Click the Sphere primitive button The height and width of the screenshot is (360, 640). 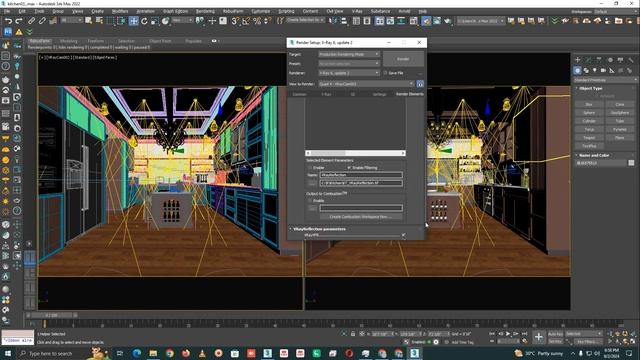589,113
